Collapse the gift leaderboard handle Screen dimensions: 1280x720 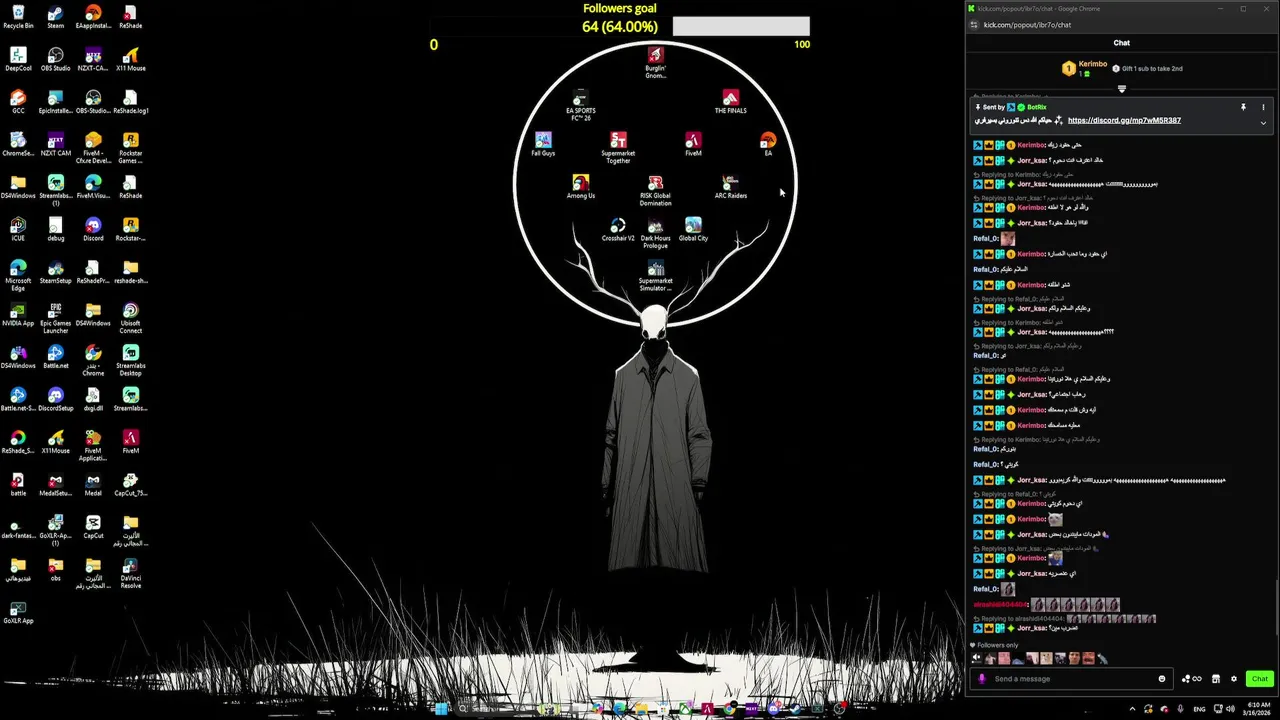(1122, 89)
